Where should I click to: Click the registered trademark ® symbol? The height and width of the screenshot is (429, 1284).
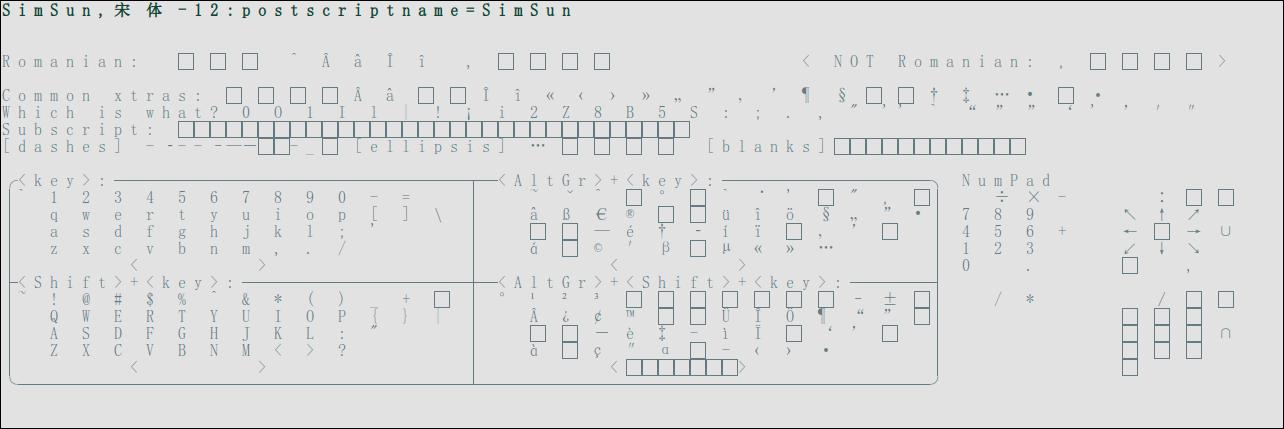(630, 214)
